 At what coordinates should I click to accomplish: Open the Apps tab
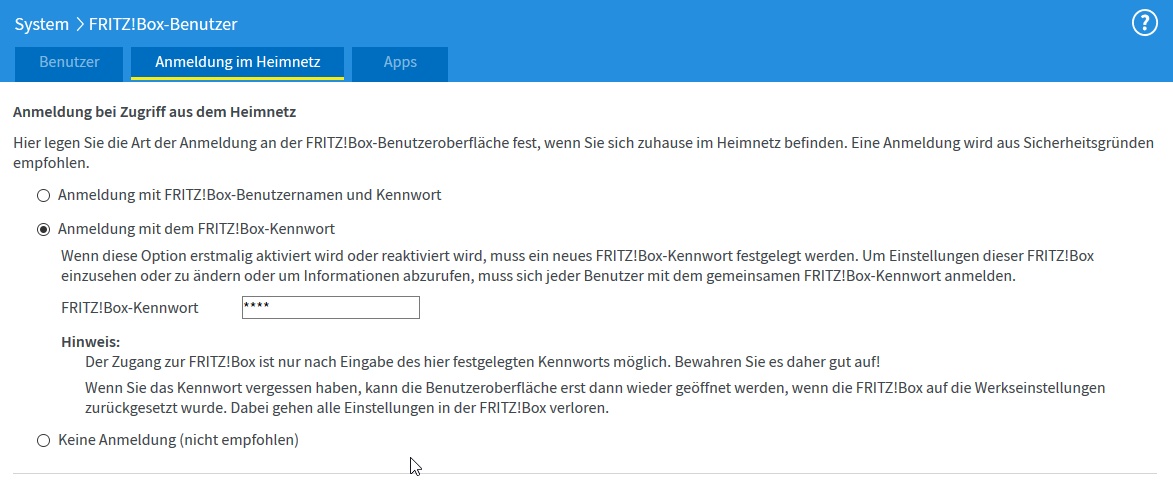[399, 63]
